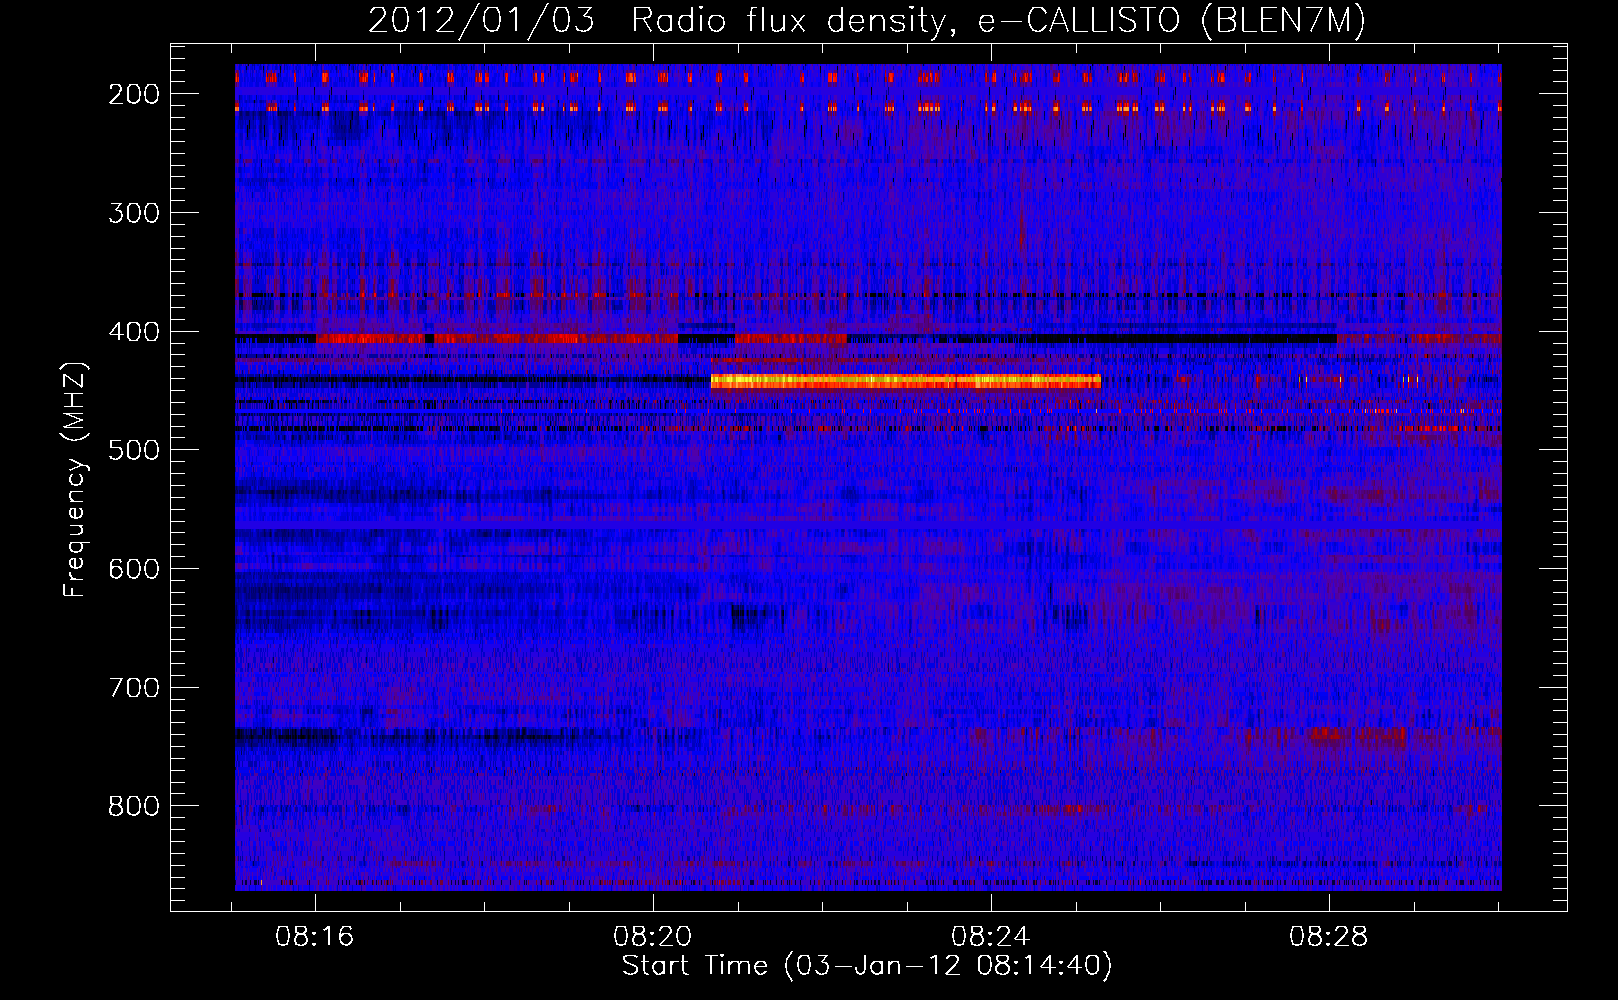
Task: Click the red band at 405 MHz near 08:17
Action: point(371,339)
